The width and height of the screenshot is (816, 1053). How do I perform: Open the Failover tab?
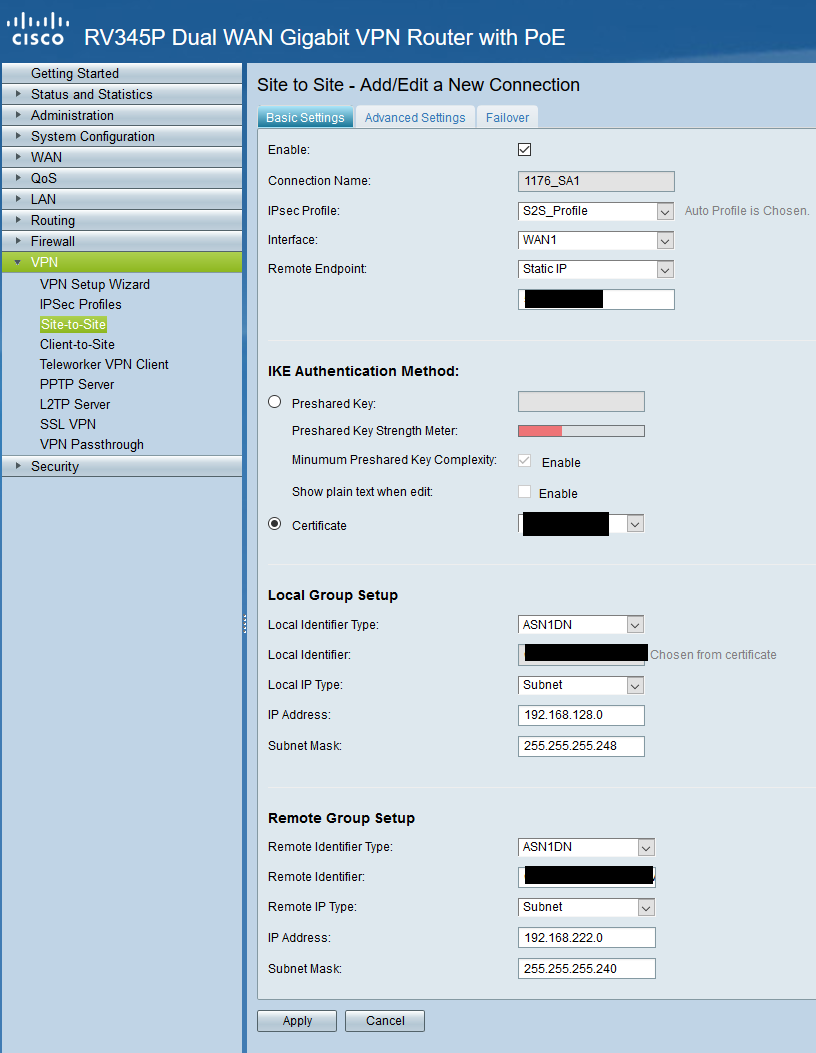click(x=507, y=117)
